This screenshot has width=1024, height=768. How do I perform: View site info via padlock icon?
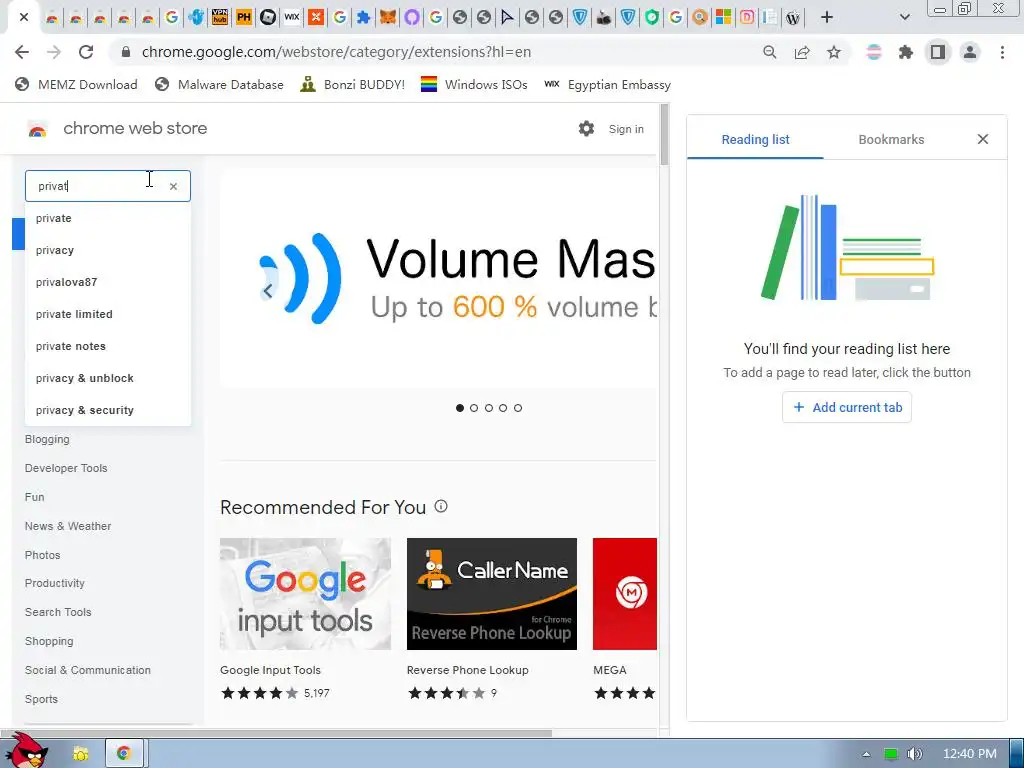coord(126,52)
